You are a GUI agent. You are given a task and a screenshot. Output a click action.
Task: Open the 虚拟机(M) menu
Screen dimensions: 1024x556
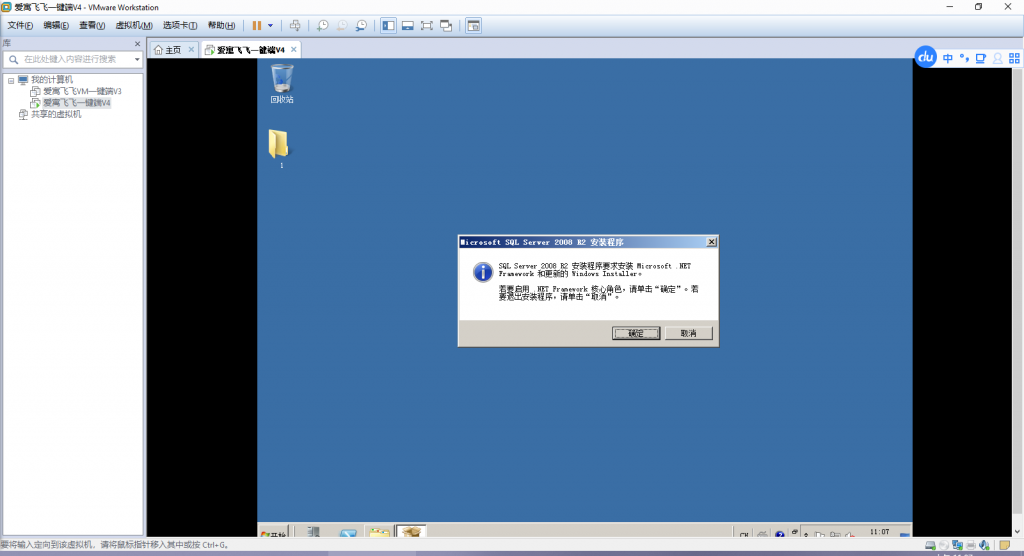(133, 25)
